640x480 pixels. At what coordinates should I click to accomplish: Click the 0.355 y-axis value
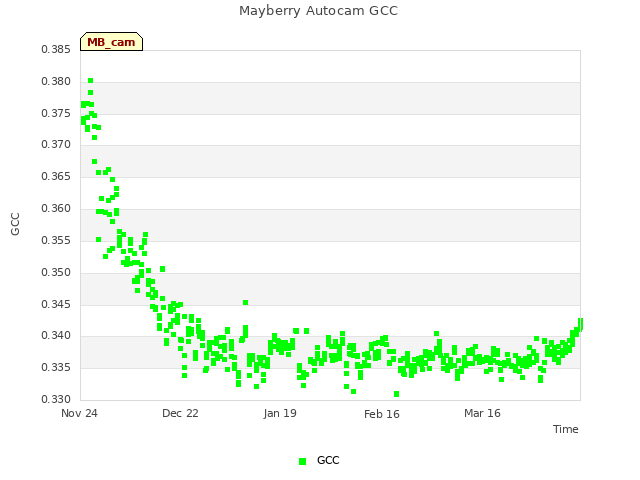point(56,240)
